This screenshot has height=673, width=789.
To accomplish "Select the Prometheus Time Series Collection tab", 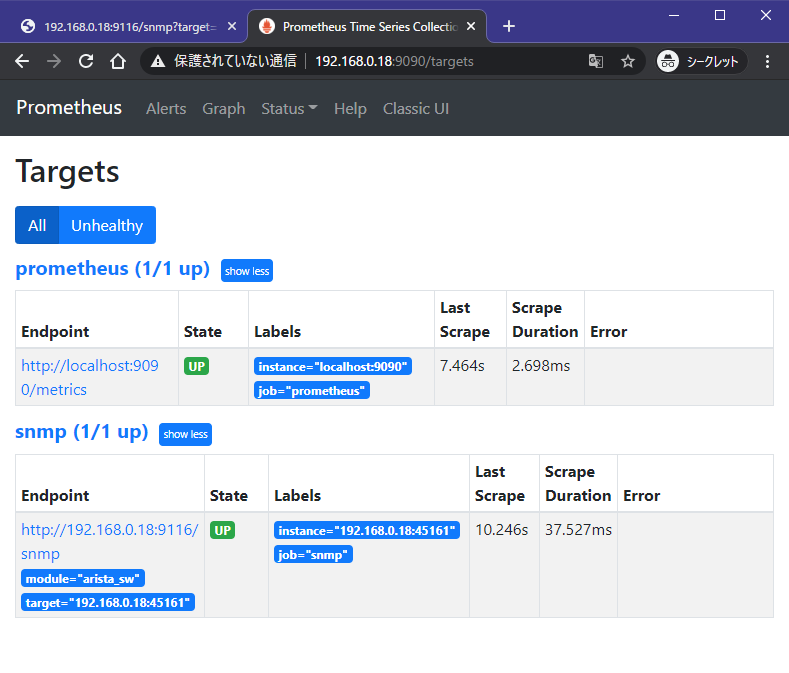I will click(x=366, y=26).
